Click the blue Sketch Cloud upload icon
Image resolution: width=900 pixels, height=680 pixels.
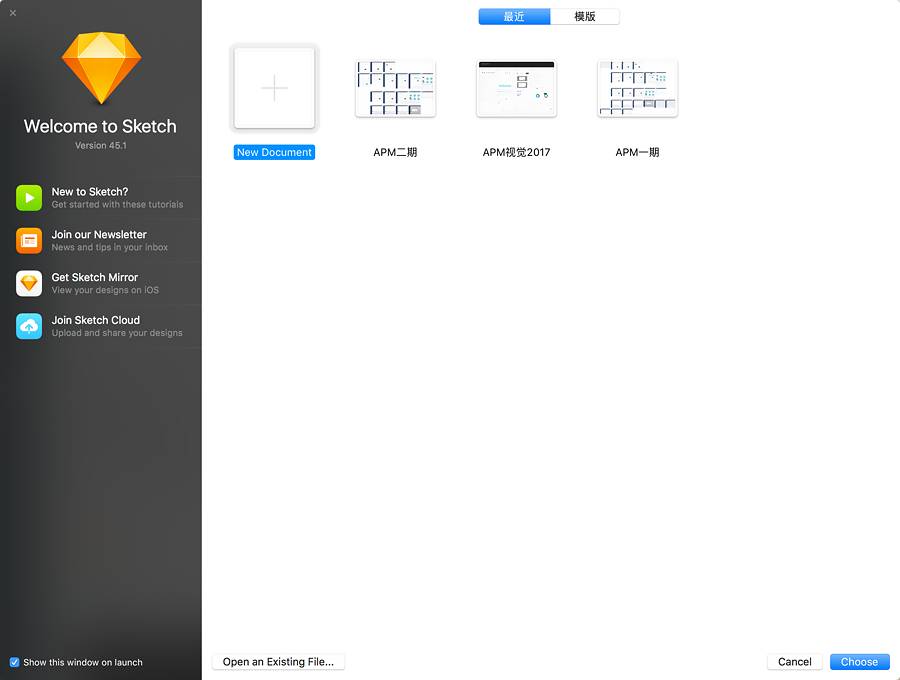(29, 326)
